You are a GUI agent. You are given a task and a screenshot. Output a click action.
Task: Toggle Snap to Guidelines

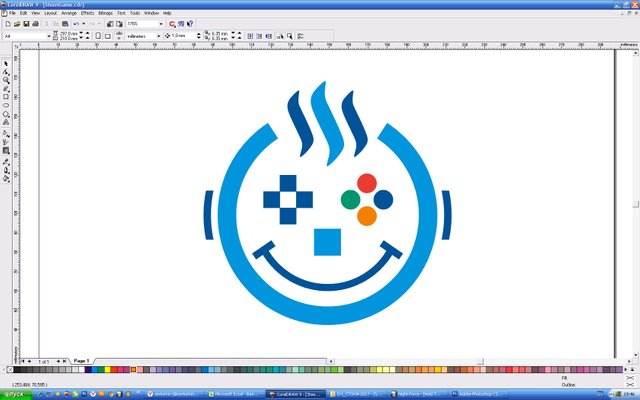tap(259, 36)
